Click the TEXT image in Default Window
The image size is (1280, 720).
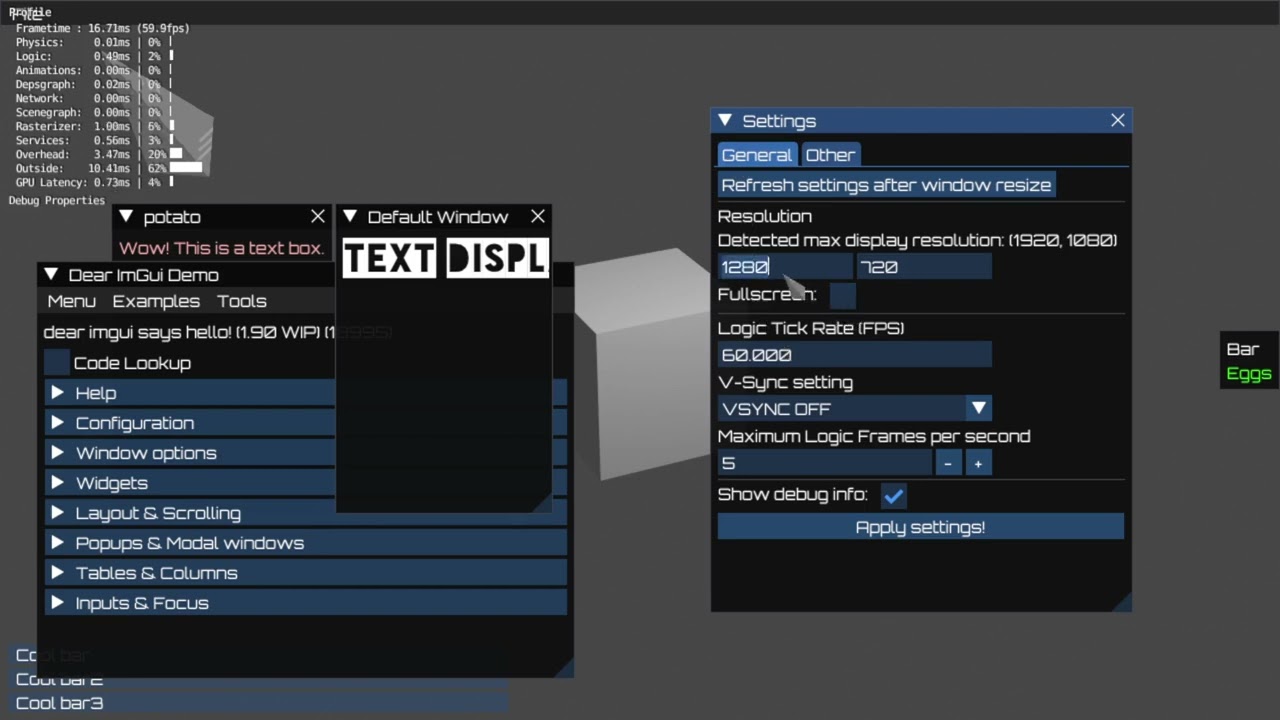pyautogui.click(x=389, y=258)
